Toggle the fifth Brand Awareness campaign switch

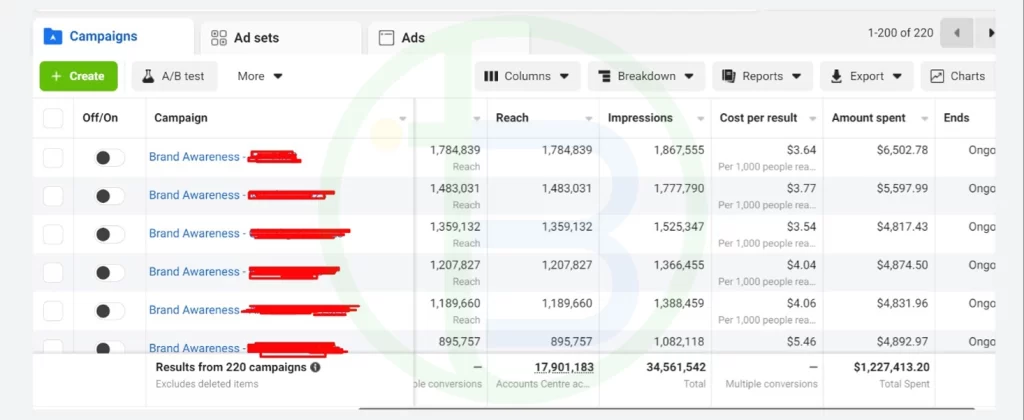[109, 310]
